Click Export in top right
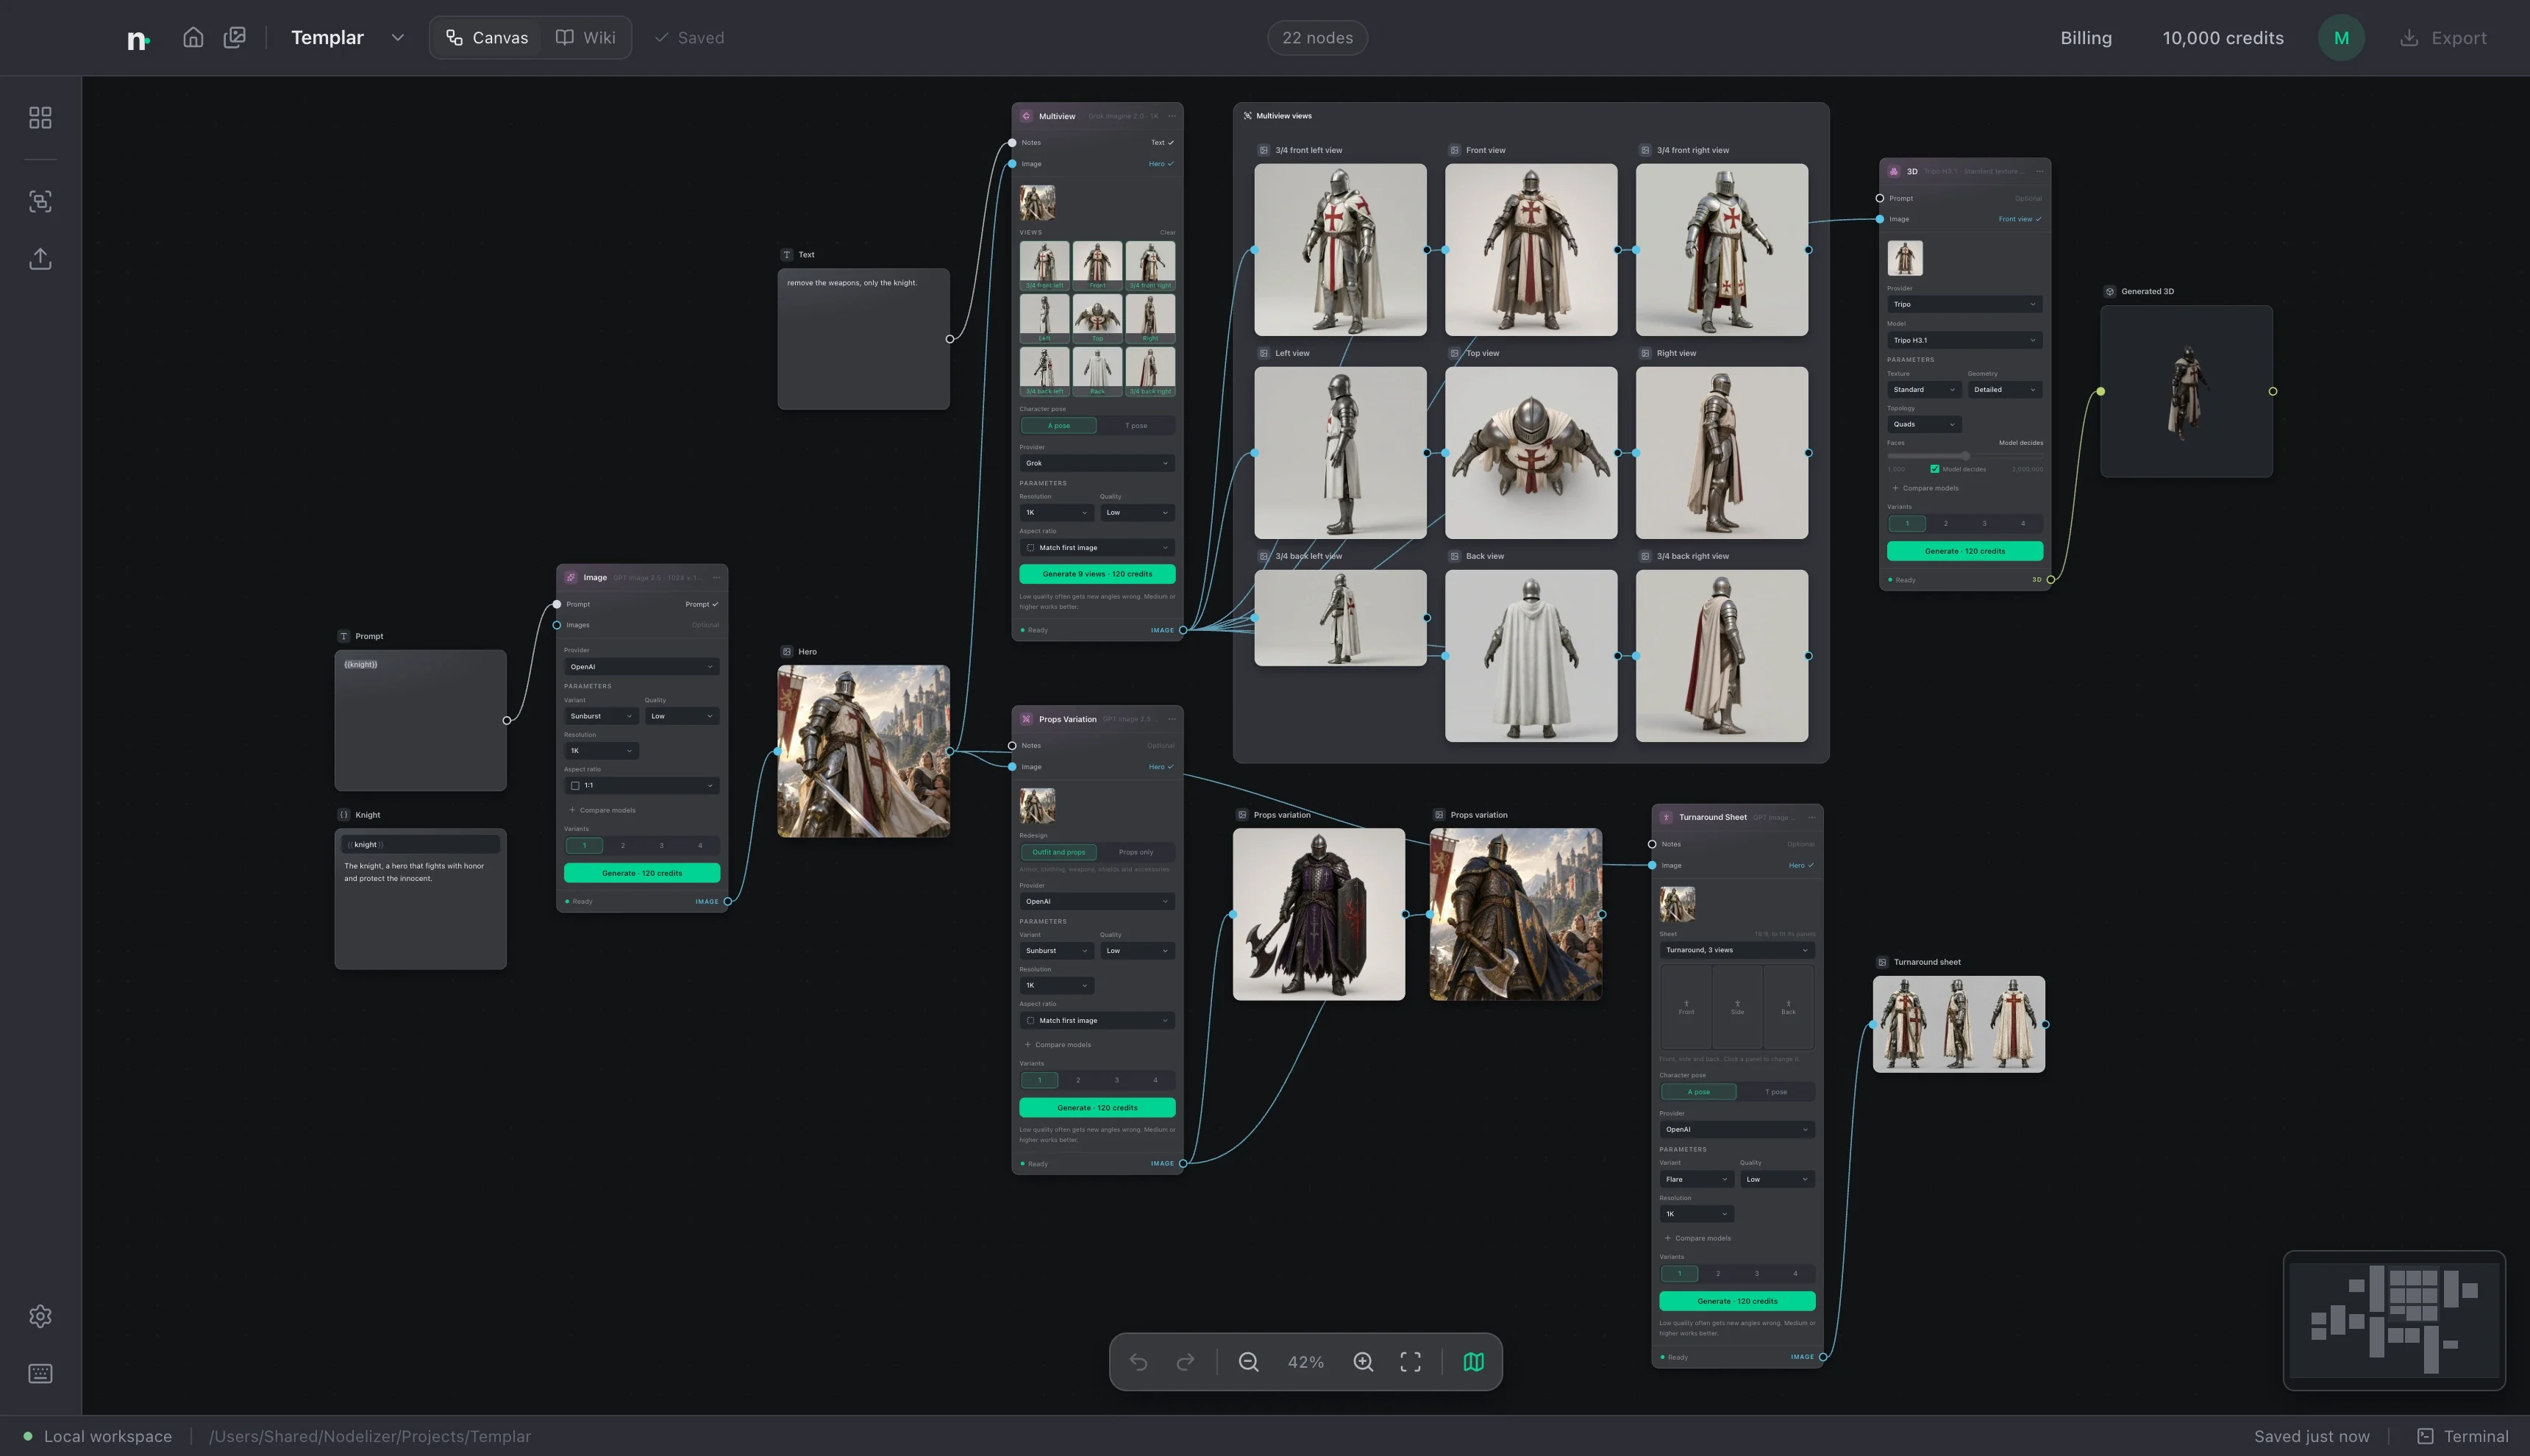Image resolution: width=2530 pixels, height=1456 pixels. [2443, 38]
